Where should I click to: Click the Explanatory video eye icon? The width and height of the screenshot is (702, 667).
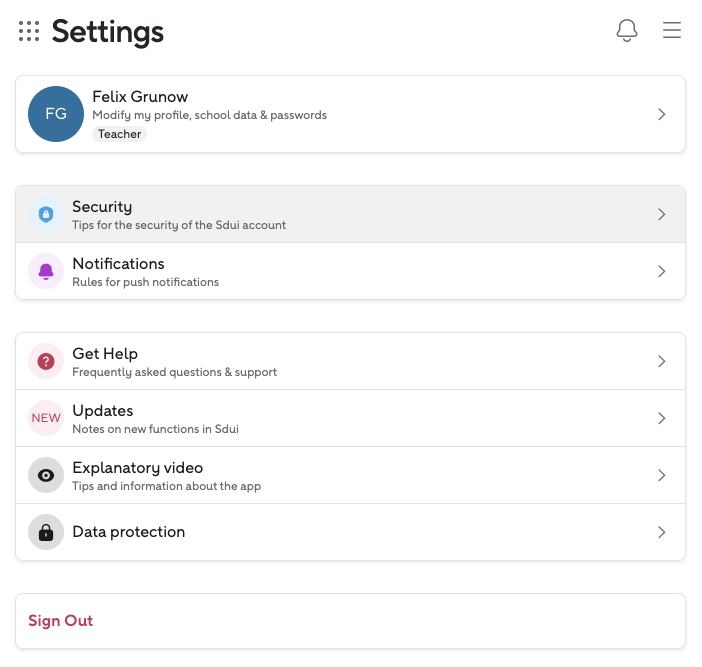pyautogui.click(x=46, y=475)
